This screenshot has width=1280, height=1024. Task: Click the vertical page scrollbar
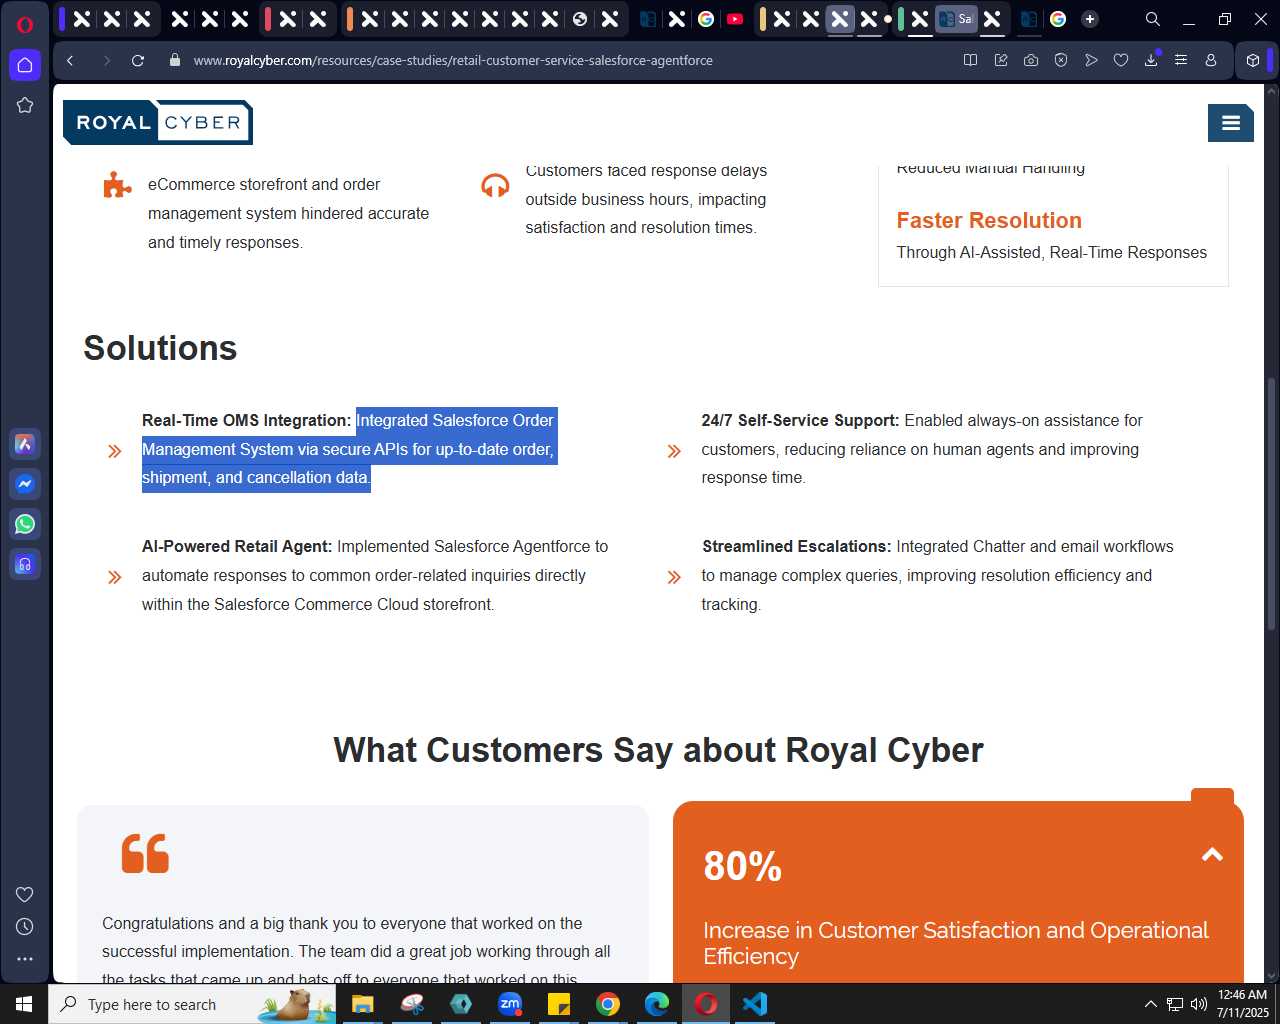(x=1272, y=503)
